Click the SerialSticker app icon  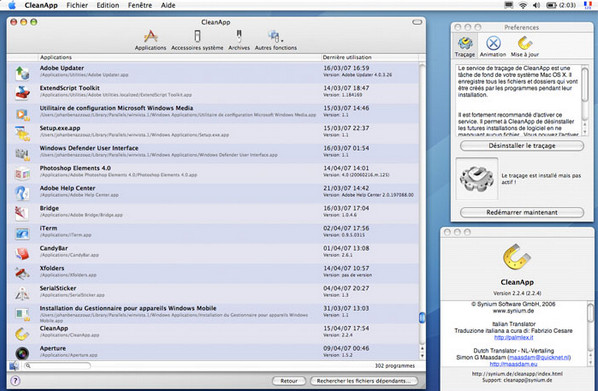tap(22, 293)
